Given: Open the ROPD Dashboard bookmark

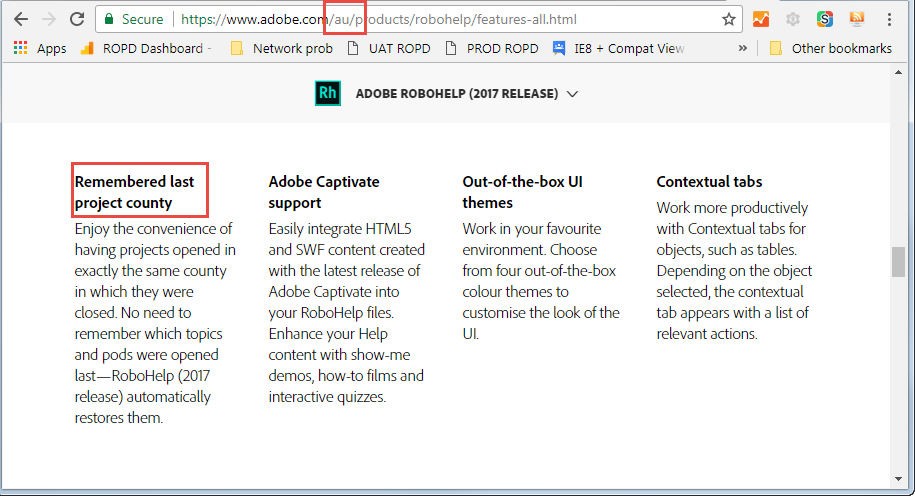Looking at the screenshot, I should point(146,48).
